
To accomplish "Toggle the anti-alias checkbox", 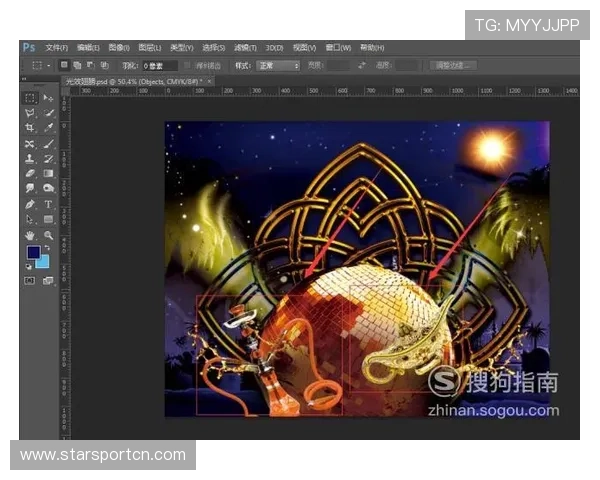I will tap(187, 65).
